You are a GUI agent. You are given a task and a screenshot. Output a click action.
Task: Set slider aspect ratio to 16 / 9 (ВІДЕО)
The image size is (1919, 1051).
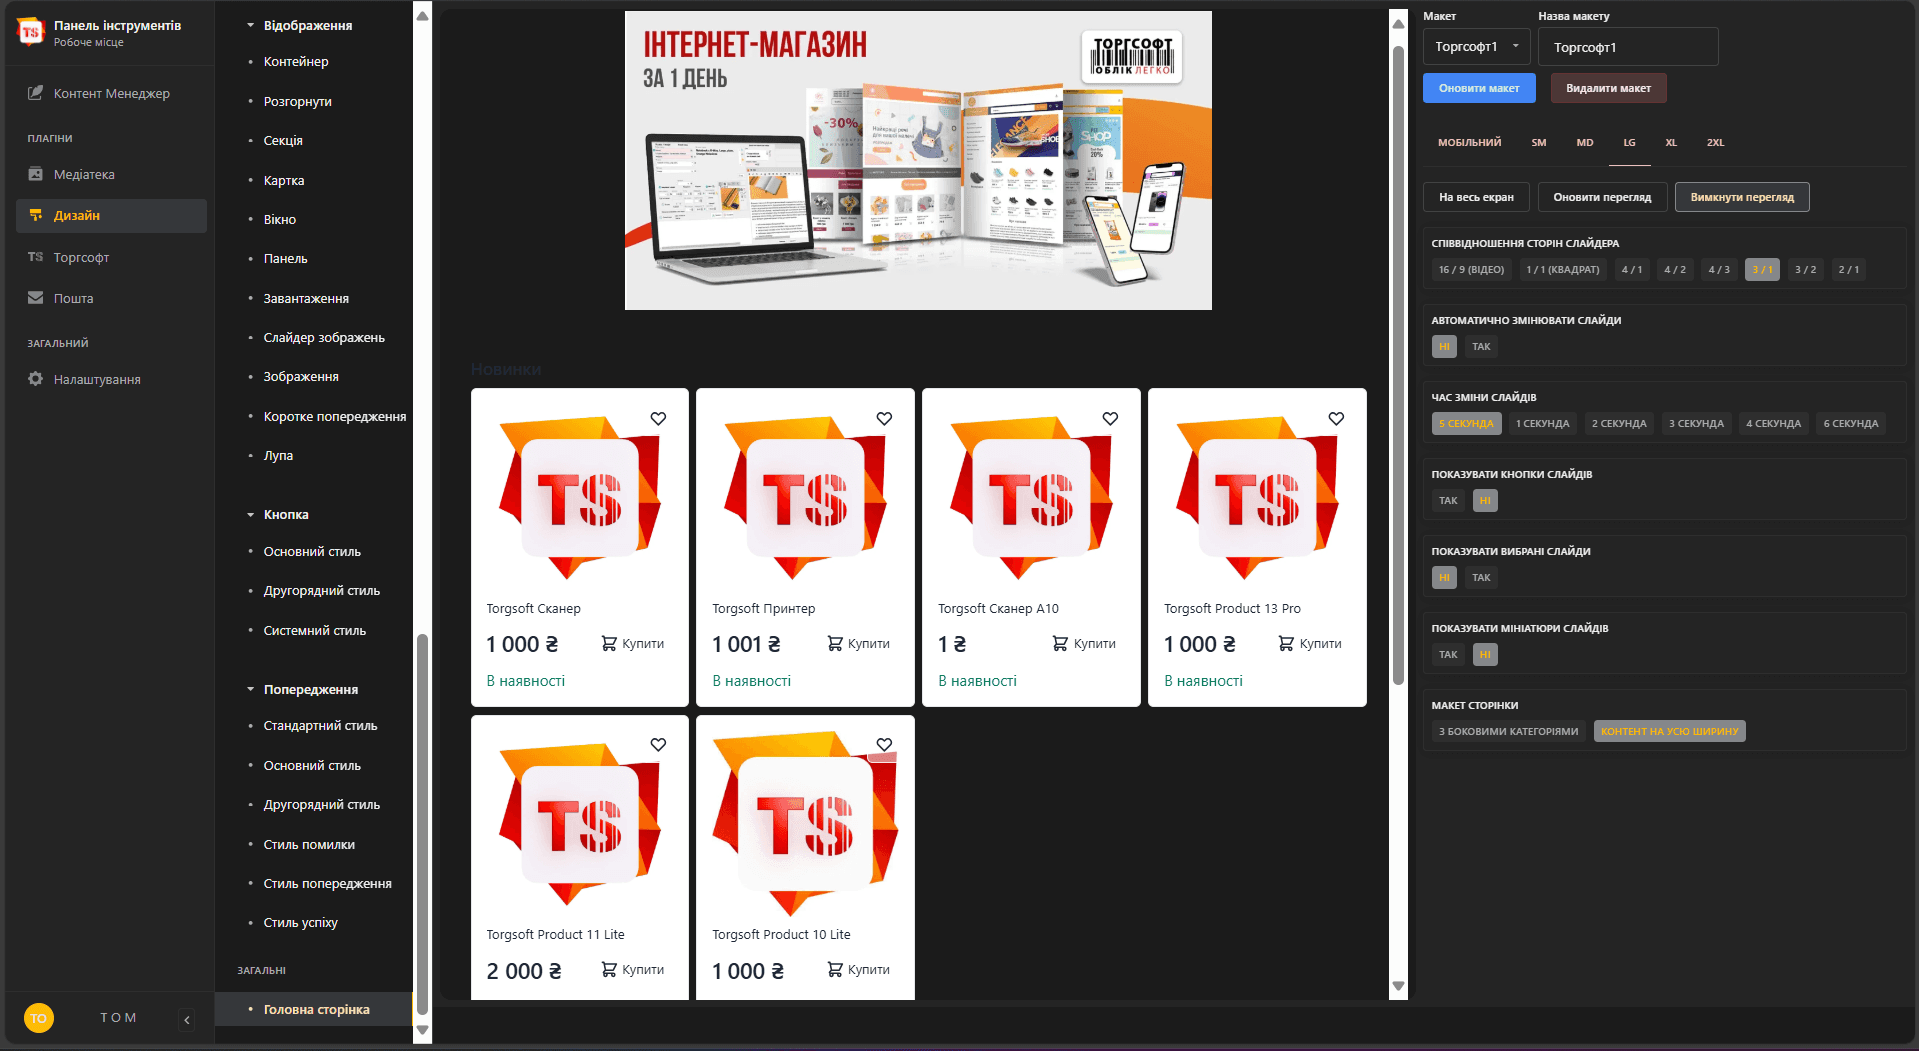(1471, 270)
